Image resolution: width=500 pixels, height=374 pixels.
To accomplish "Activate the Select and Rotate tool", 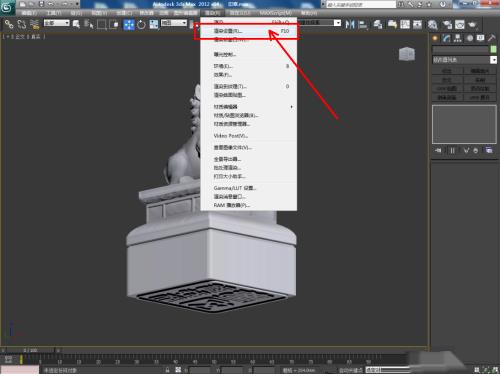I will tap(141, 24).
